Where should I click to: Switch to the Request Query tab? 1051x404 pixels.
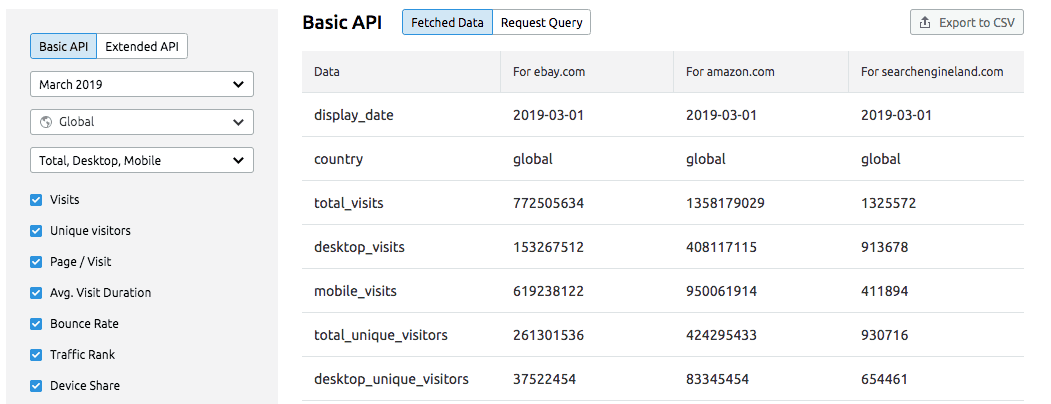coord(542,22)
